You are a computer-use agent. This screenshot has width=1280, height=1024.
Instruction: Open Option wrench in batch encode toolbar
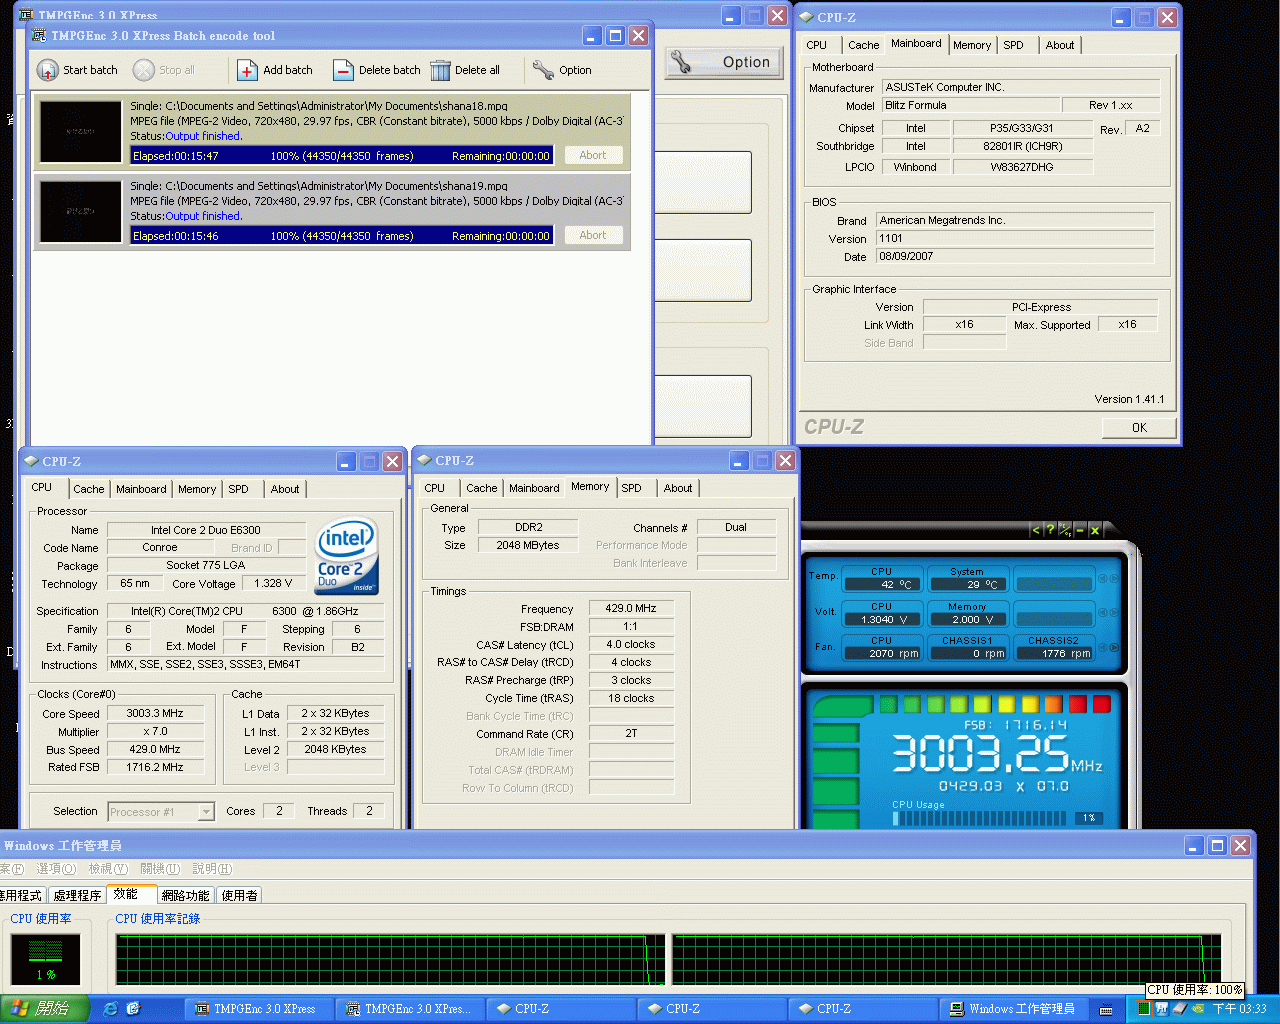tap(543, 70)
